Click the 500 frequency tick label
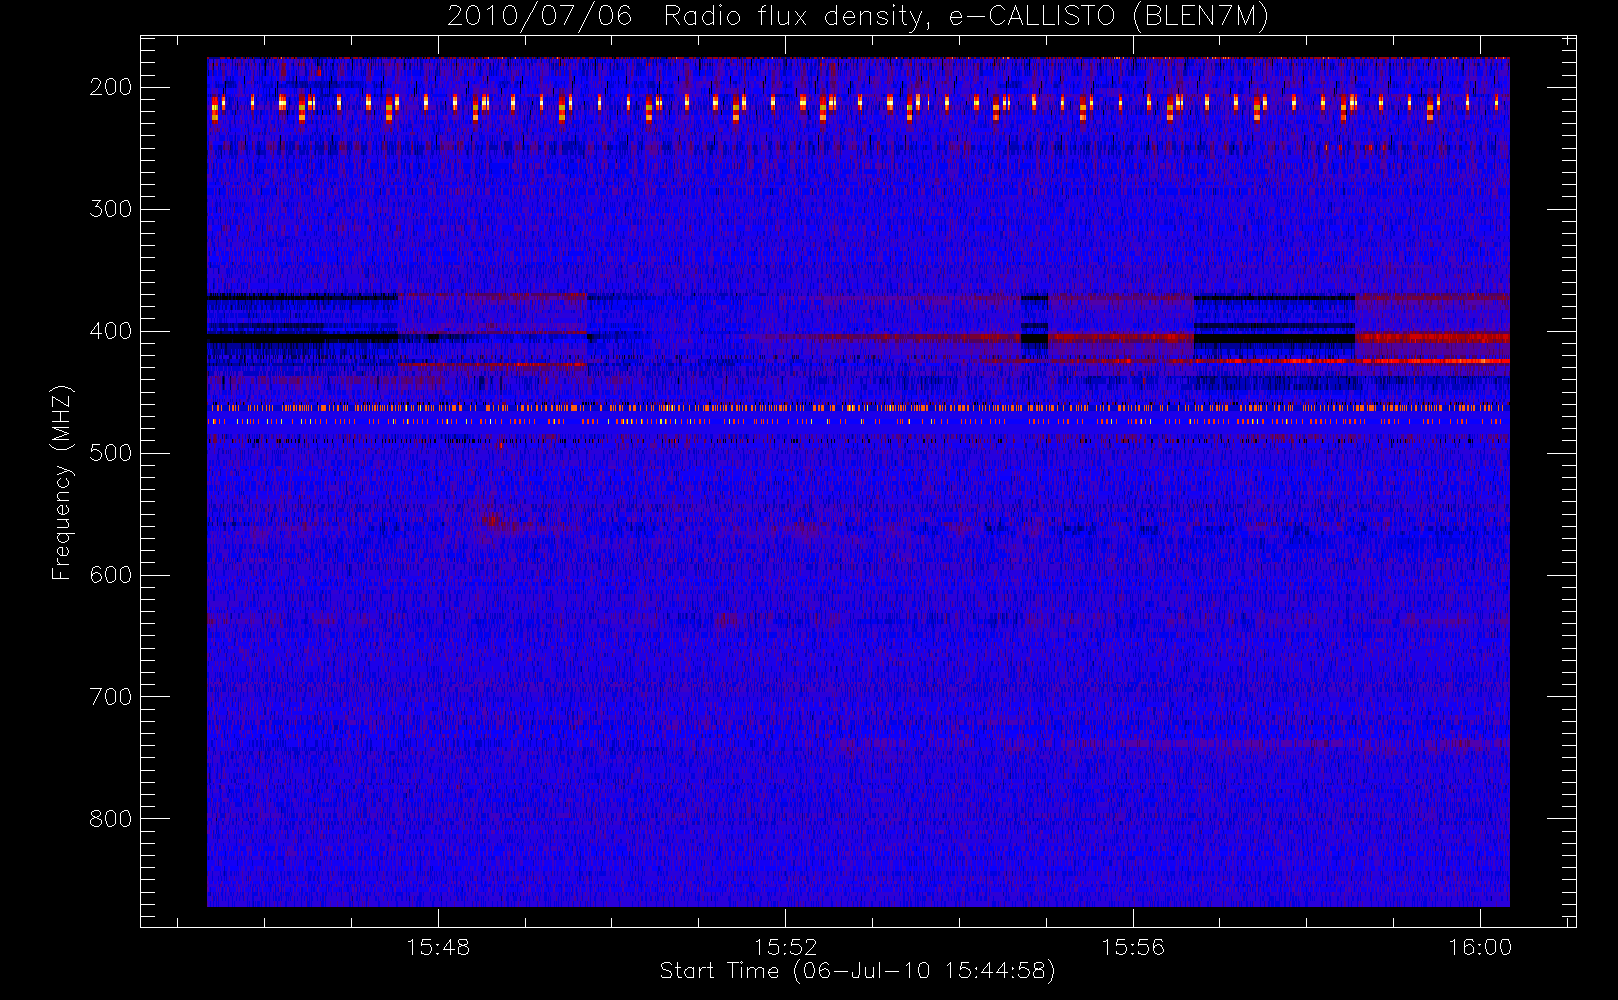Image resolution: width=1618 pixels, height=1000 pixels. (x=110, y=453)
